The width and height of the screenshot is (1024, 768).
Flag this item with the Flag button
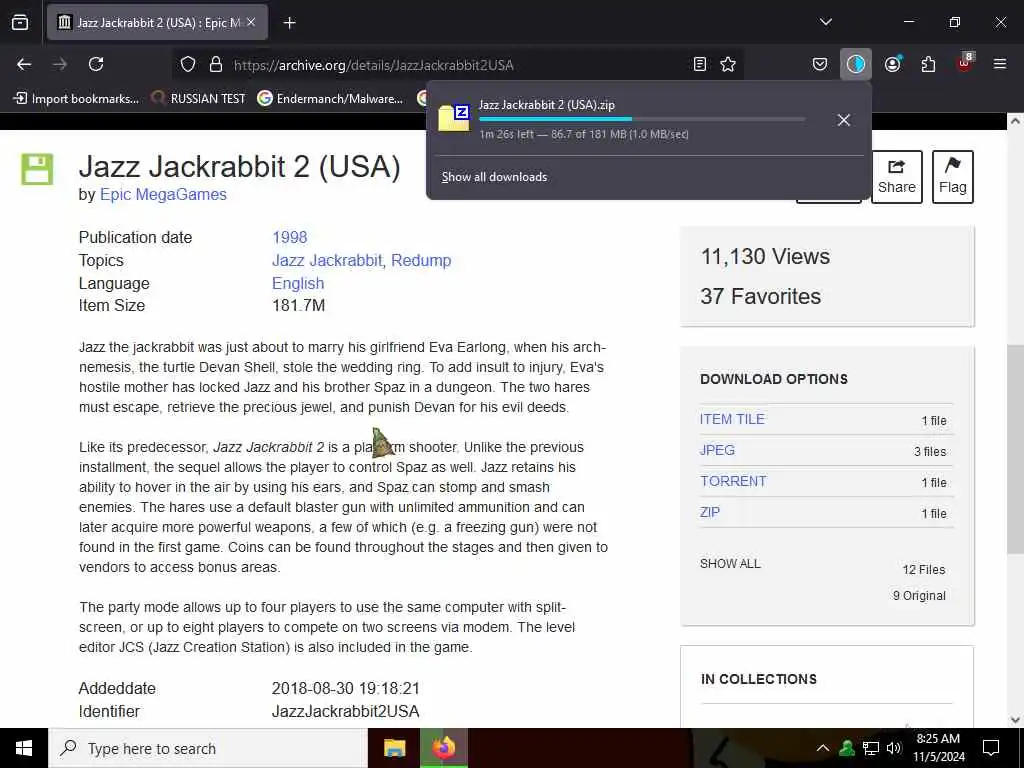[953, 177]
